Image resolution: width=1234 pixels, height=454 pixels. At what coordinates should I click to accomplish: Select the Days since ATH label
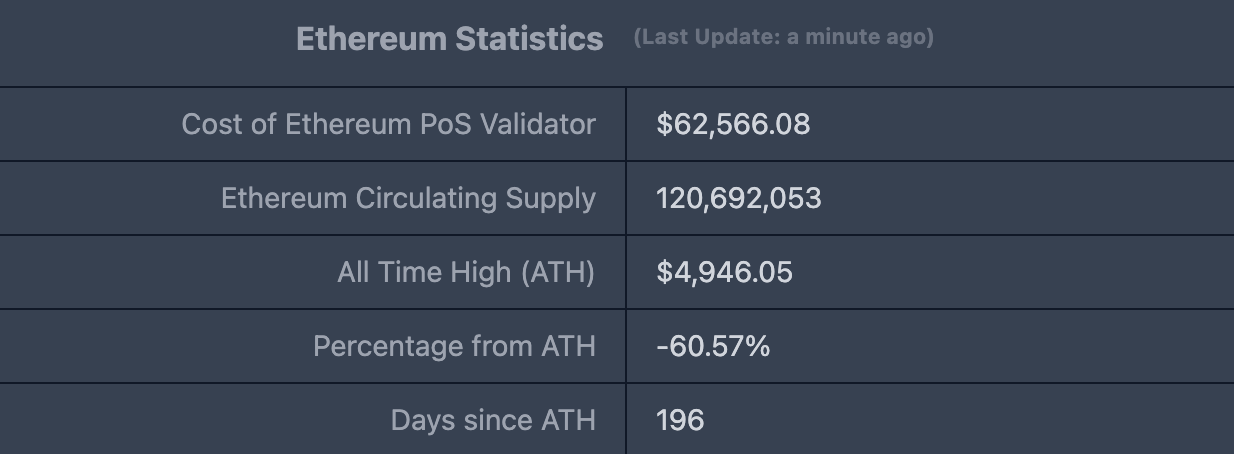pyautogui.click(x=493, y=420)
